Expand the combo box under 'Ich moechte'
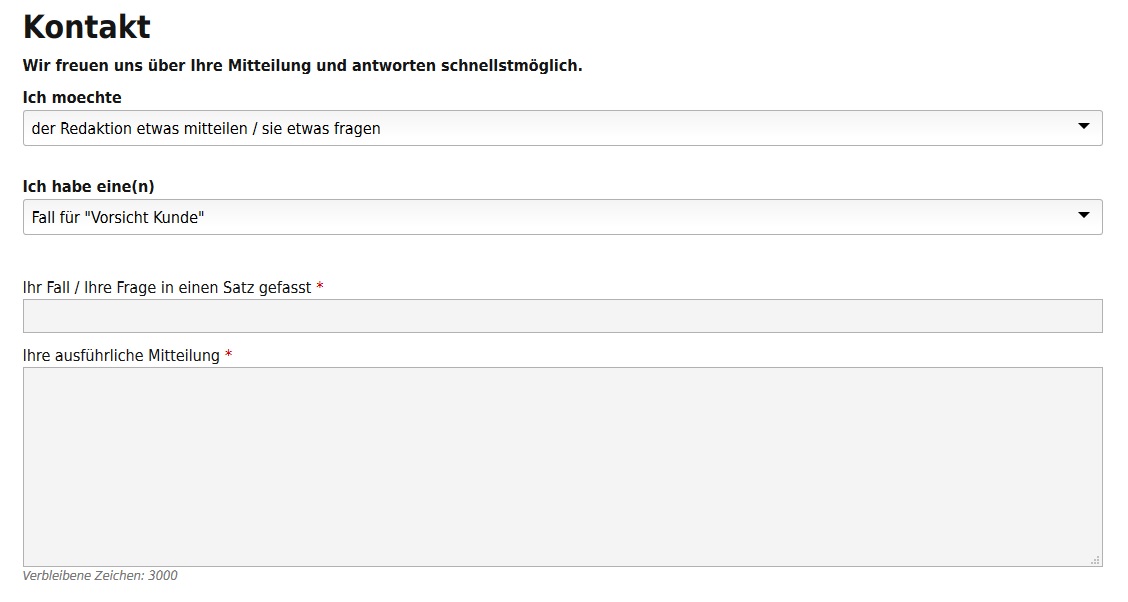 click(x=563, y=128)
